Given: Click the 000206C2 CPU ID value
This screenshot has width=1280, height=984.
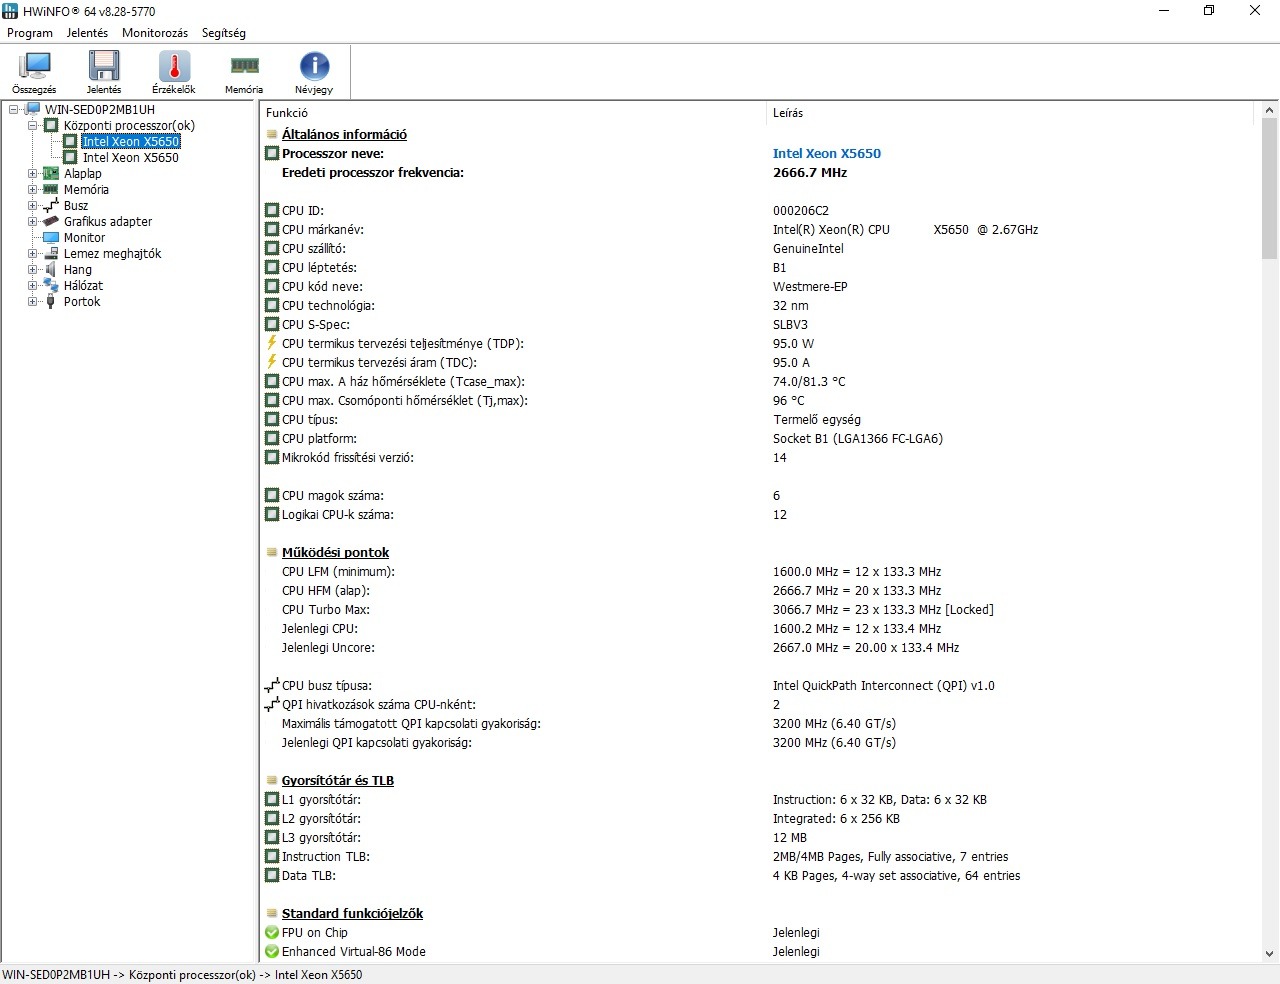Looking at the screenshot, I should [801, 210].
